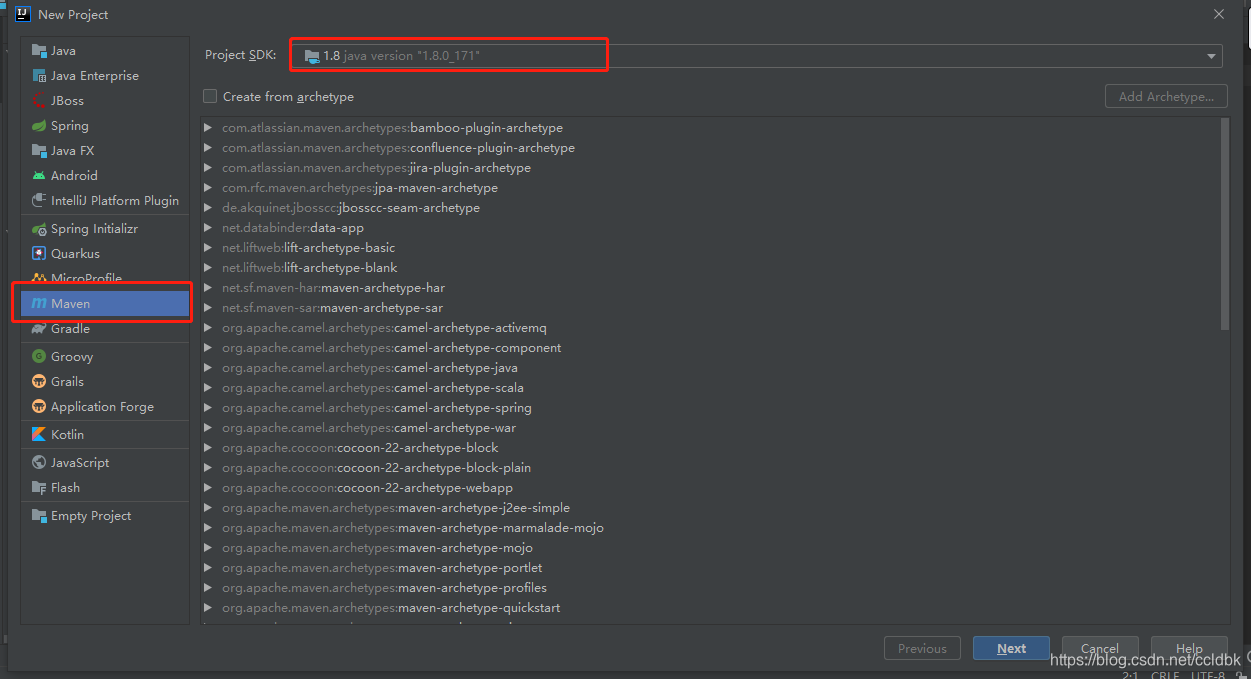Click the archetype list vertical scrollbar
The image size is (1251, 679).
point(1225,224)
